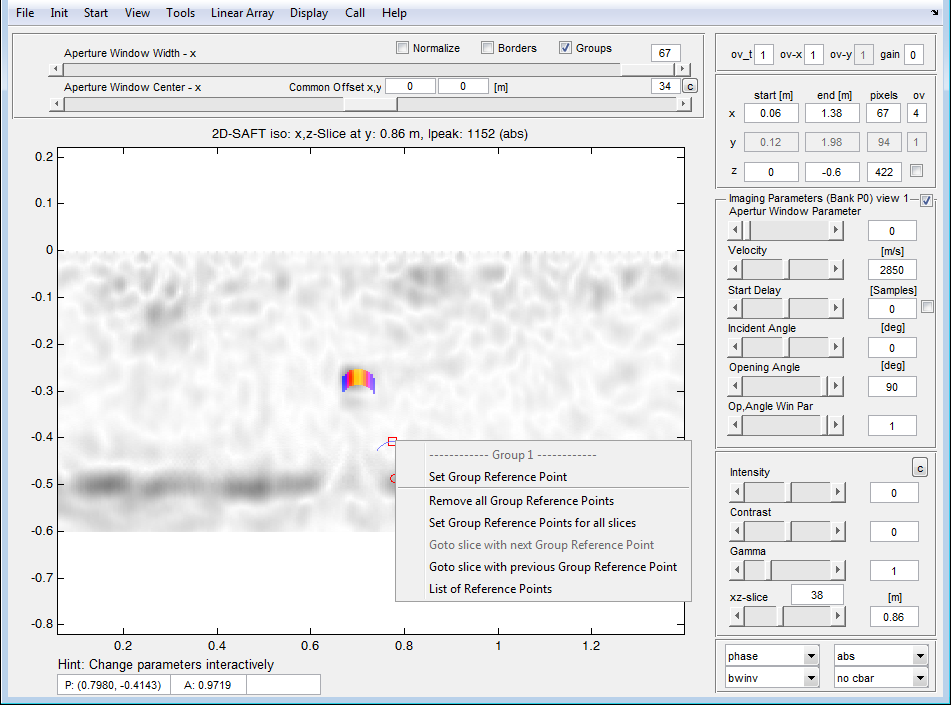Open the File menu
Screen dimensions: 951x705
pyautogui.click(x=25, y=13)
